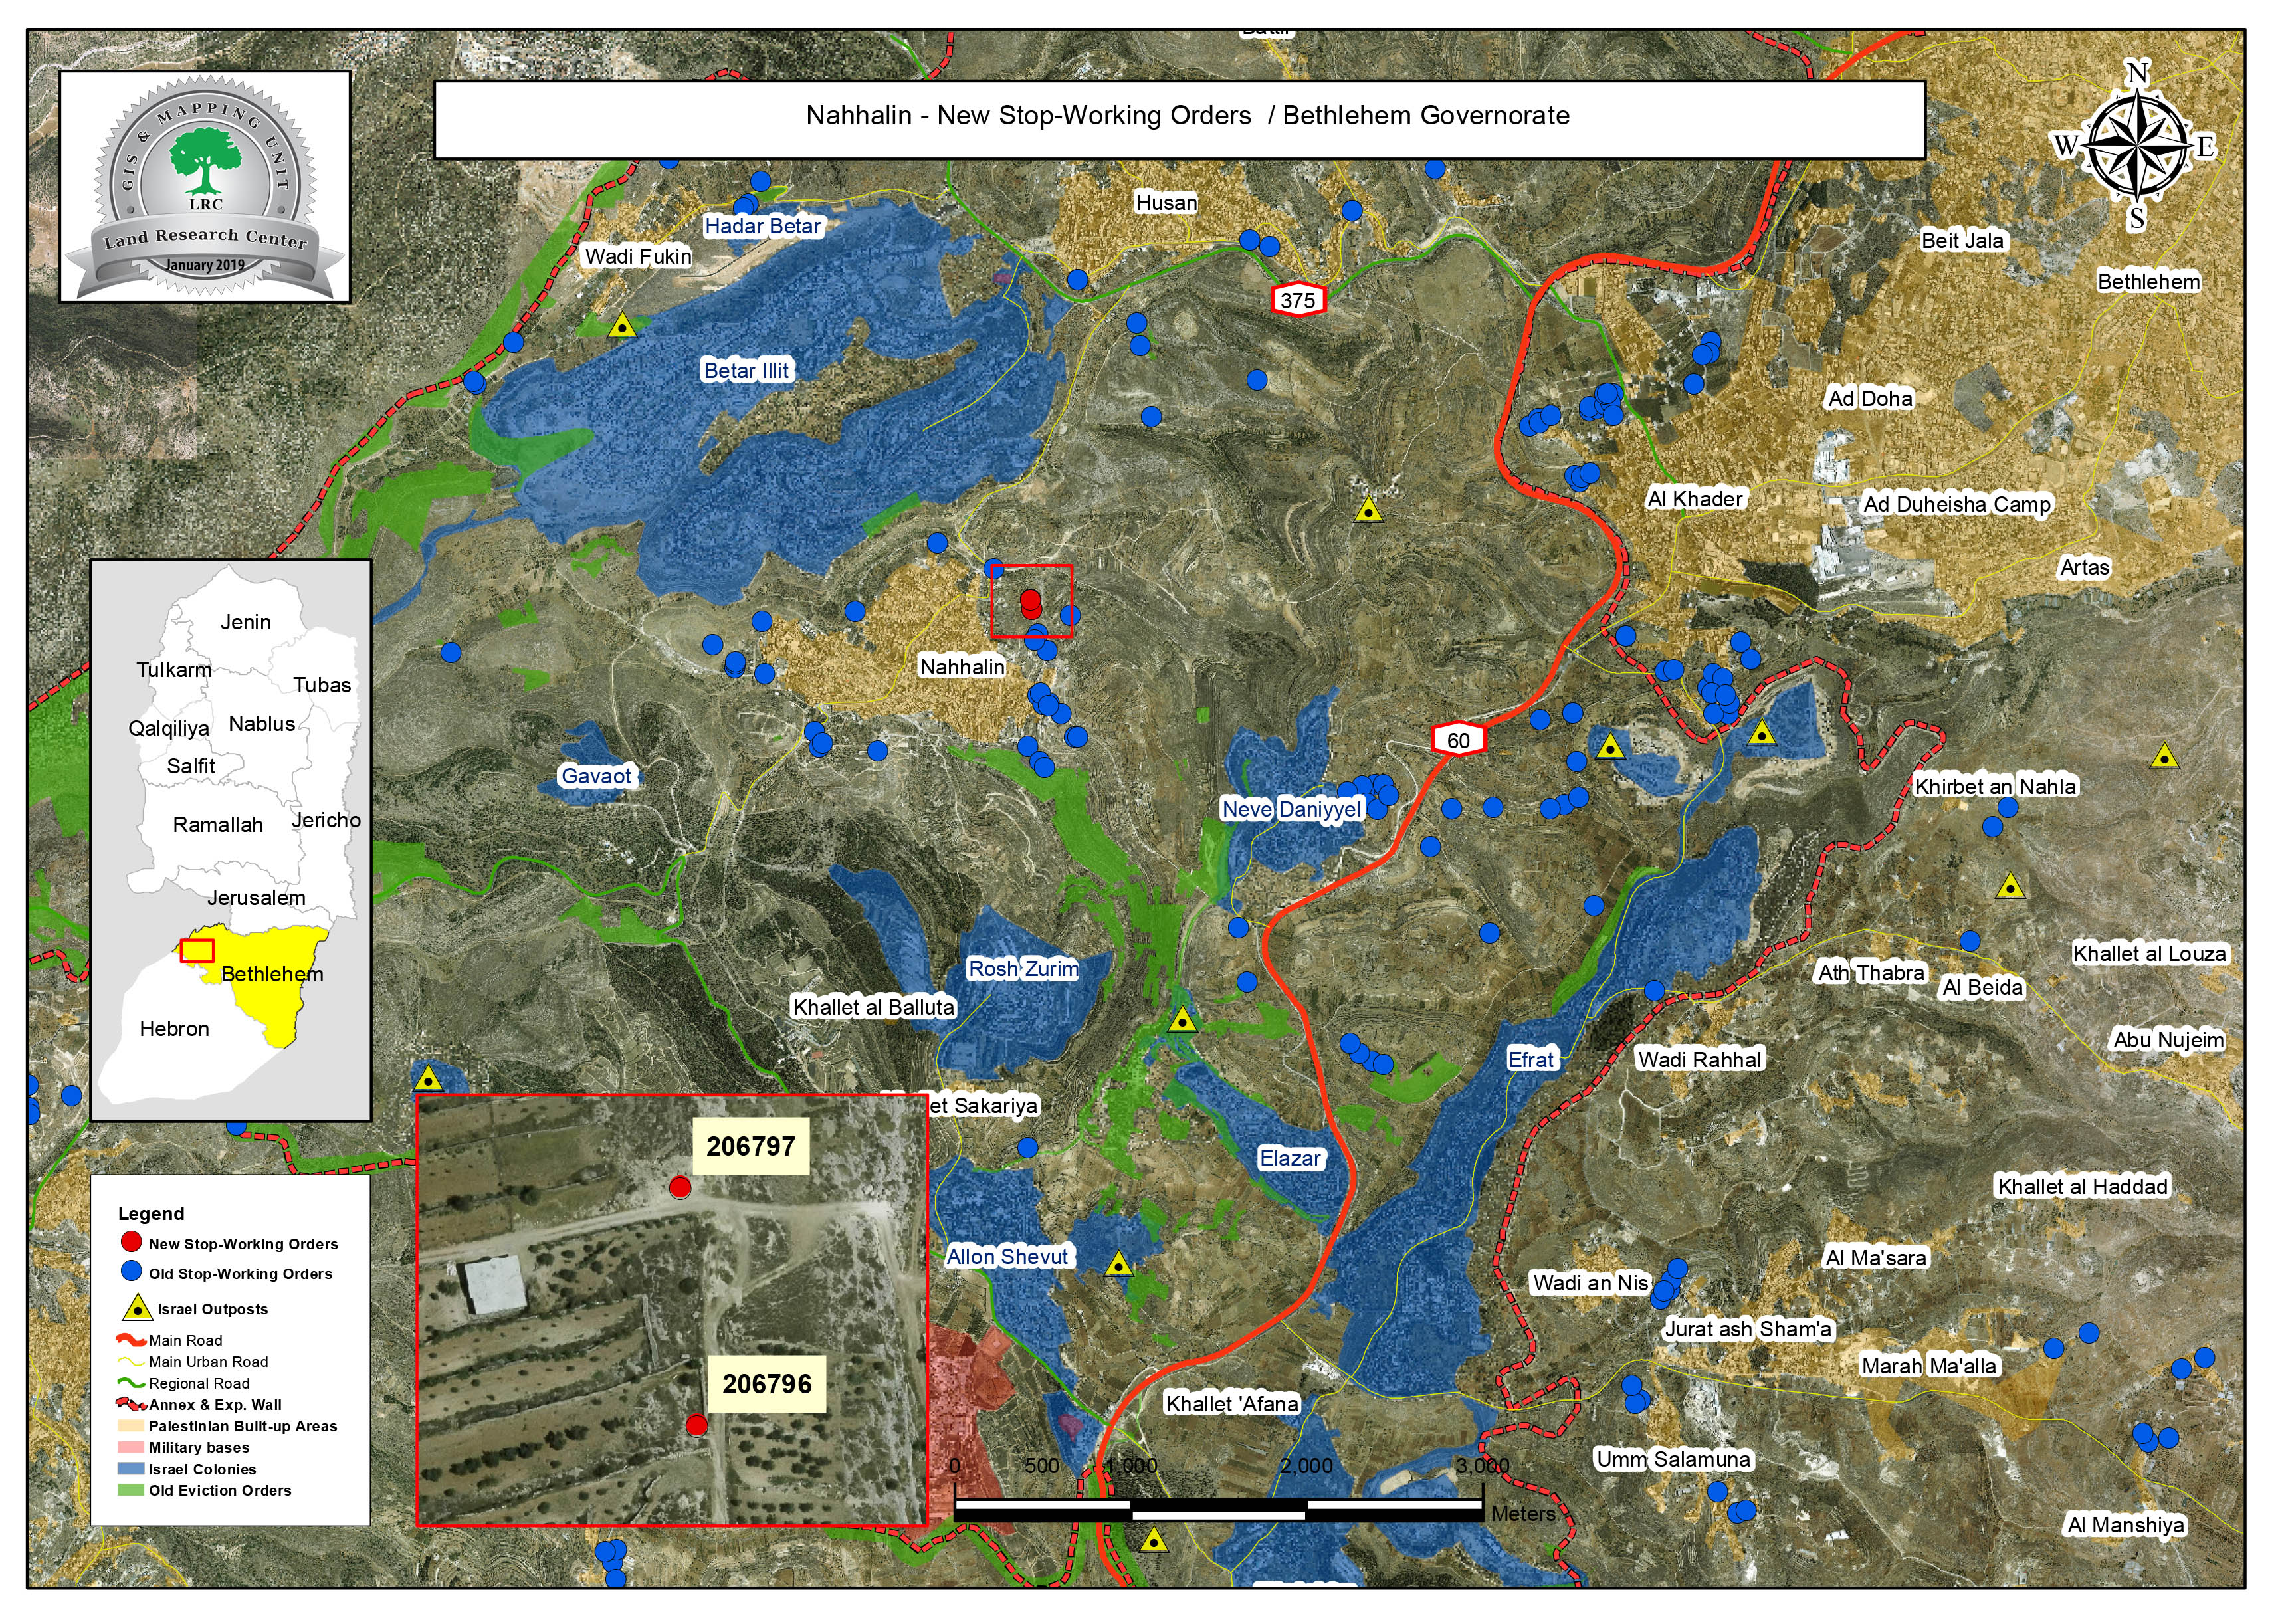The image size is (2280, 1624).
Task: Click the red marker labeled 206796
Action: point(697,1424)
